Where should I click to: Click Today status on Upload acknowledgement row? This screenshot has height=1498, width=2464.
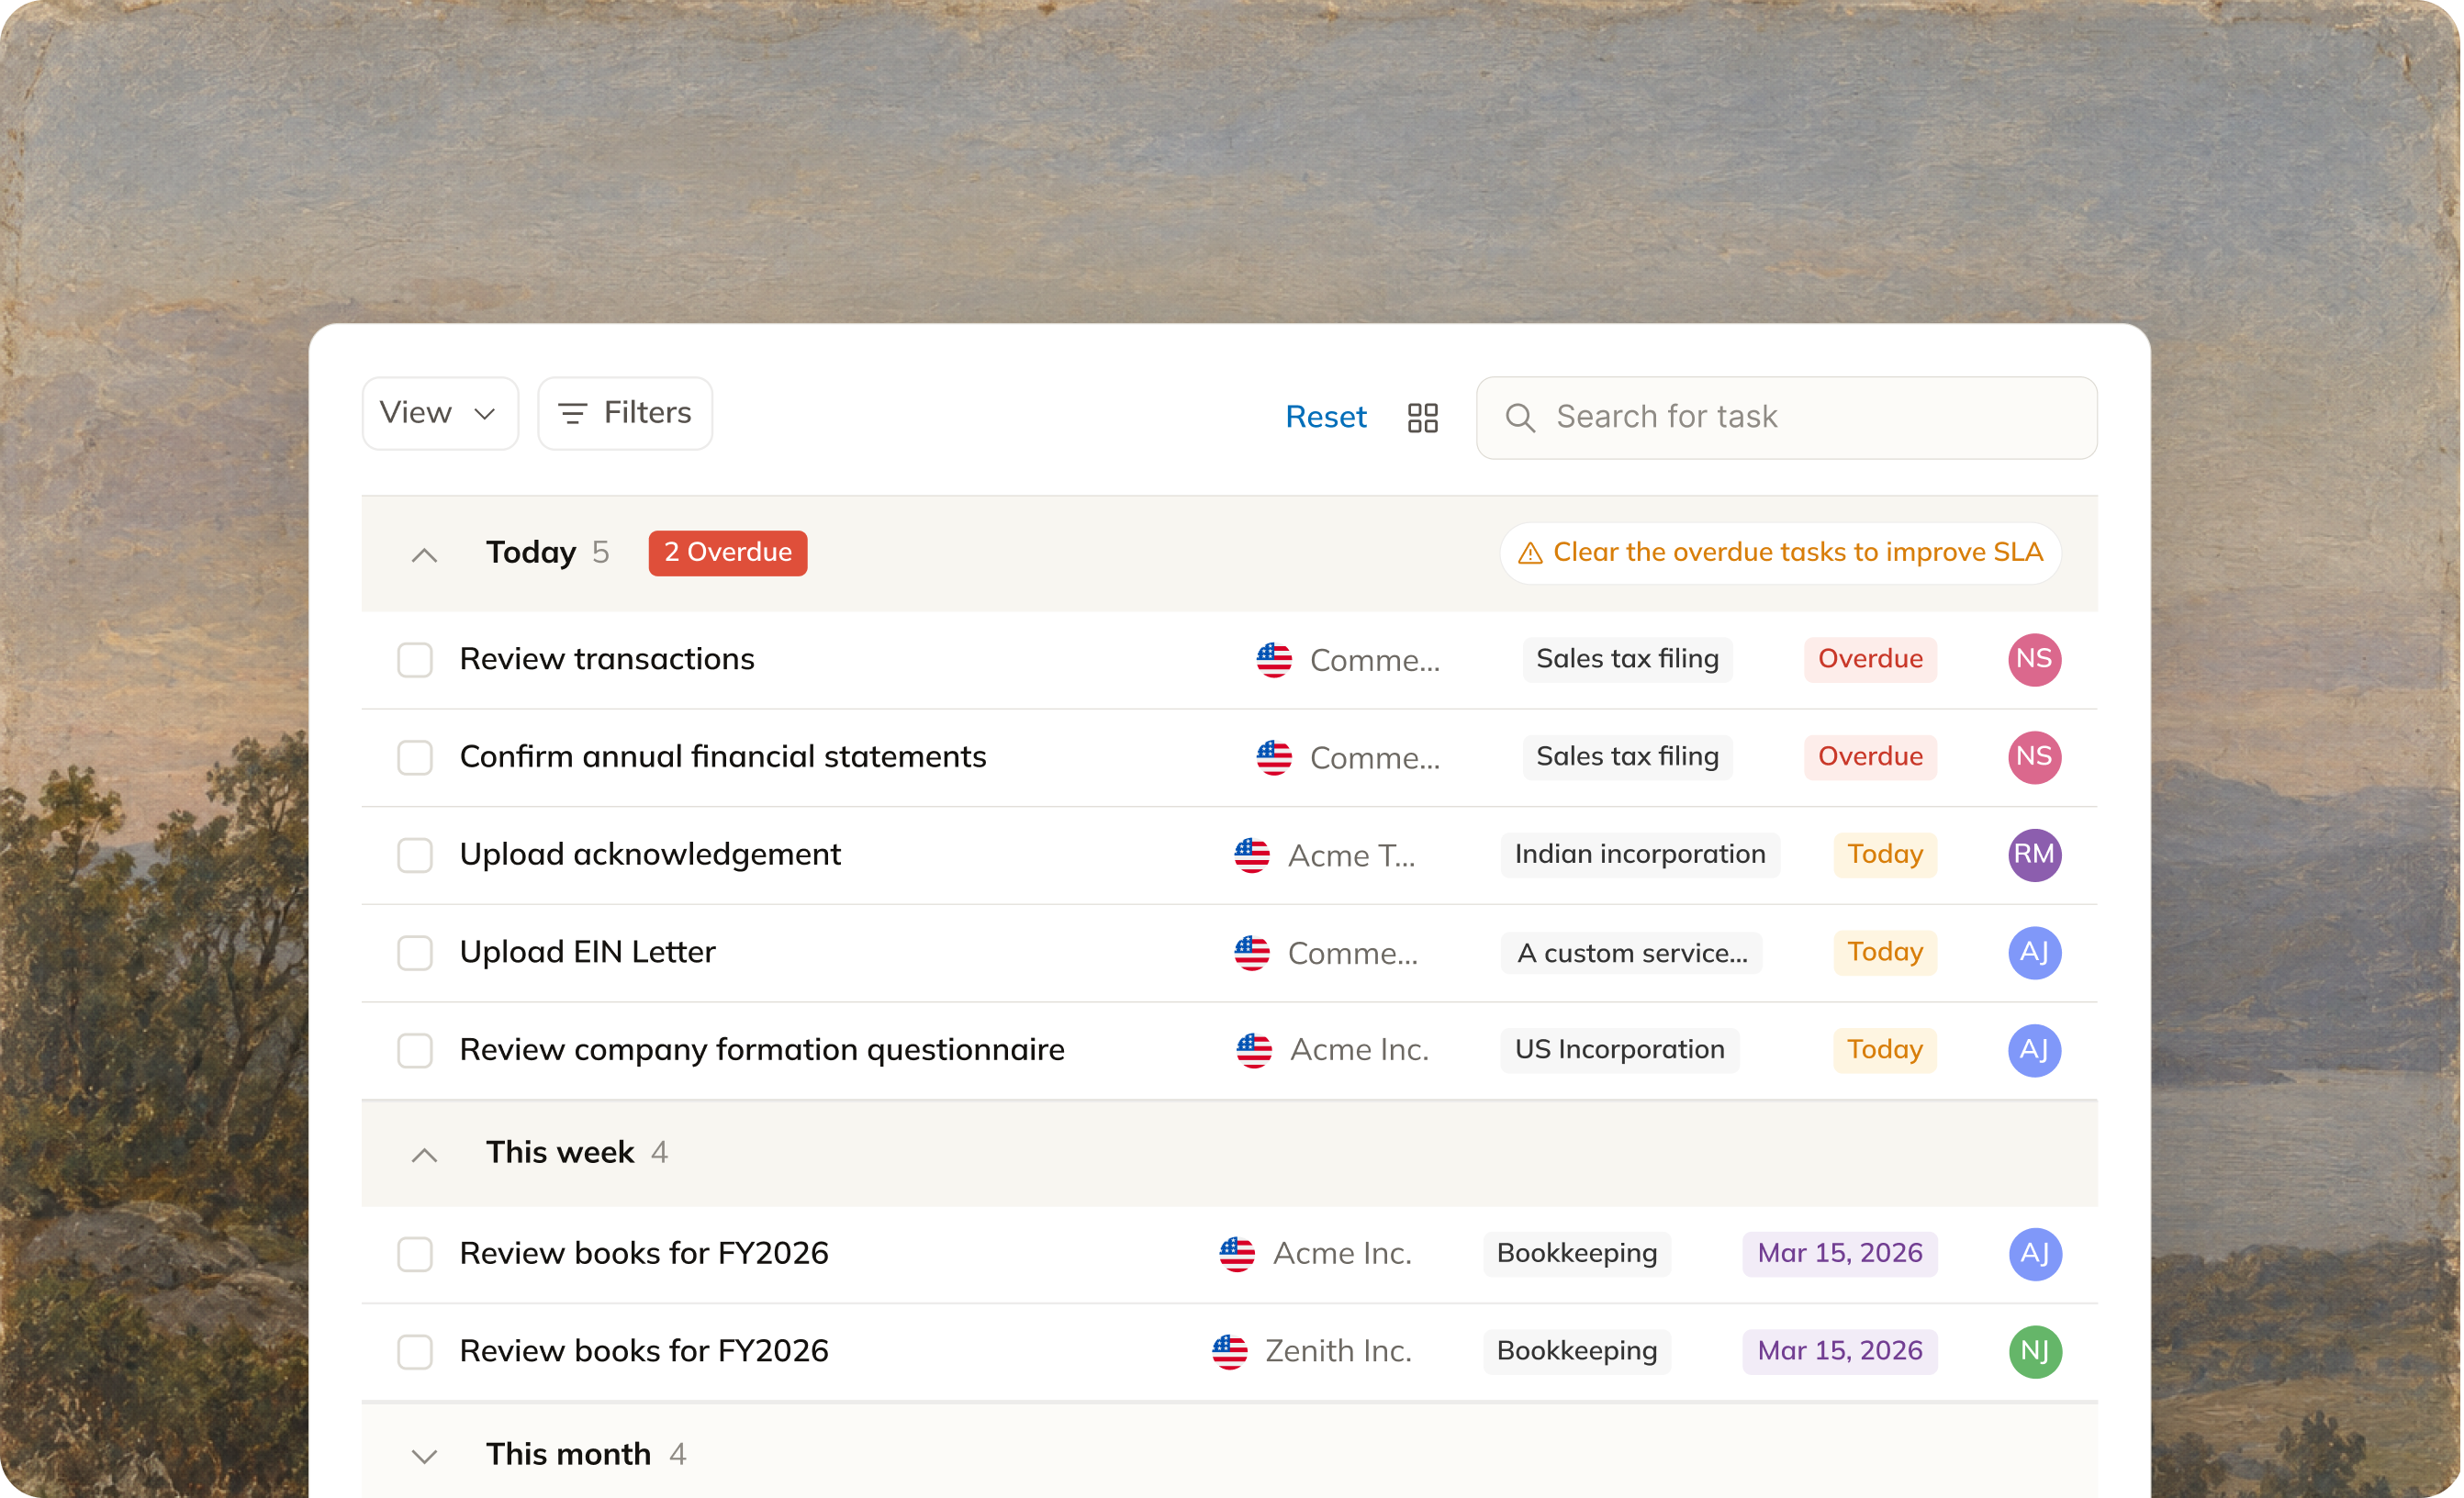click(x=1884, y=855)
